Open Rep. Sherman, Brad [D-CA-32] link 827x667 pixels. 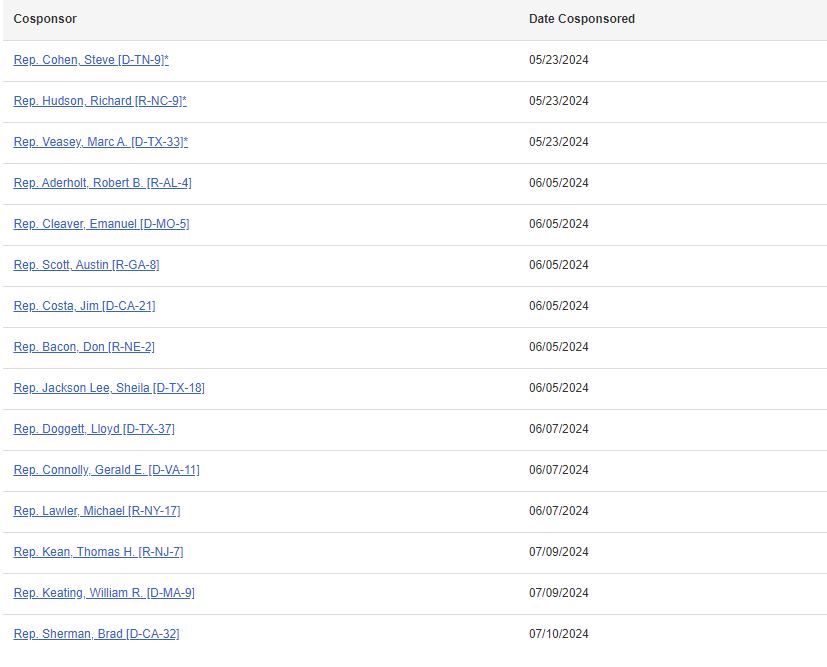click(96, 634)
